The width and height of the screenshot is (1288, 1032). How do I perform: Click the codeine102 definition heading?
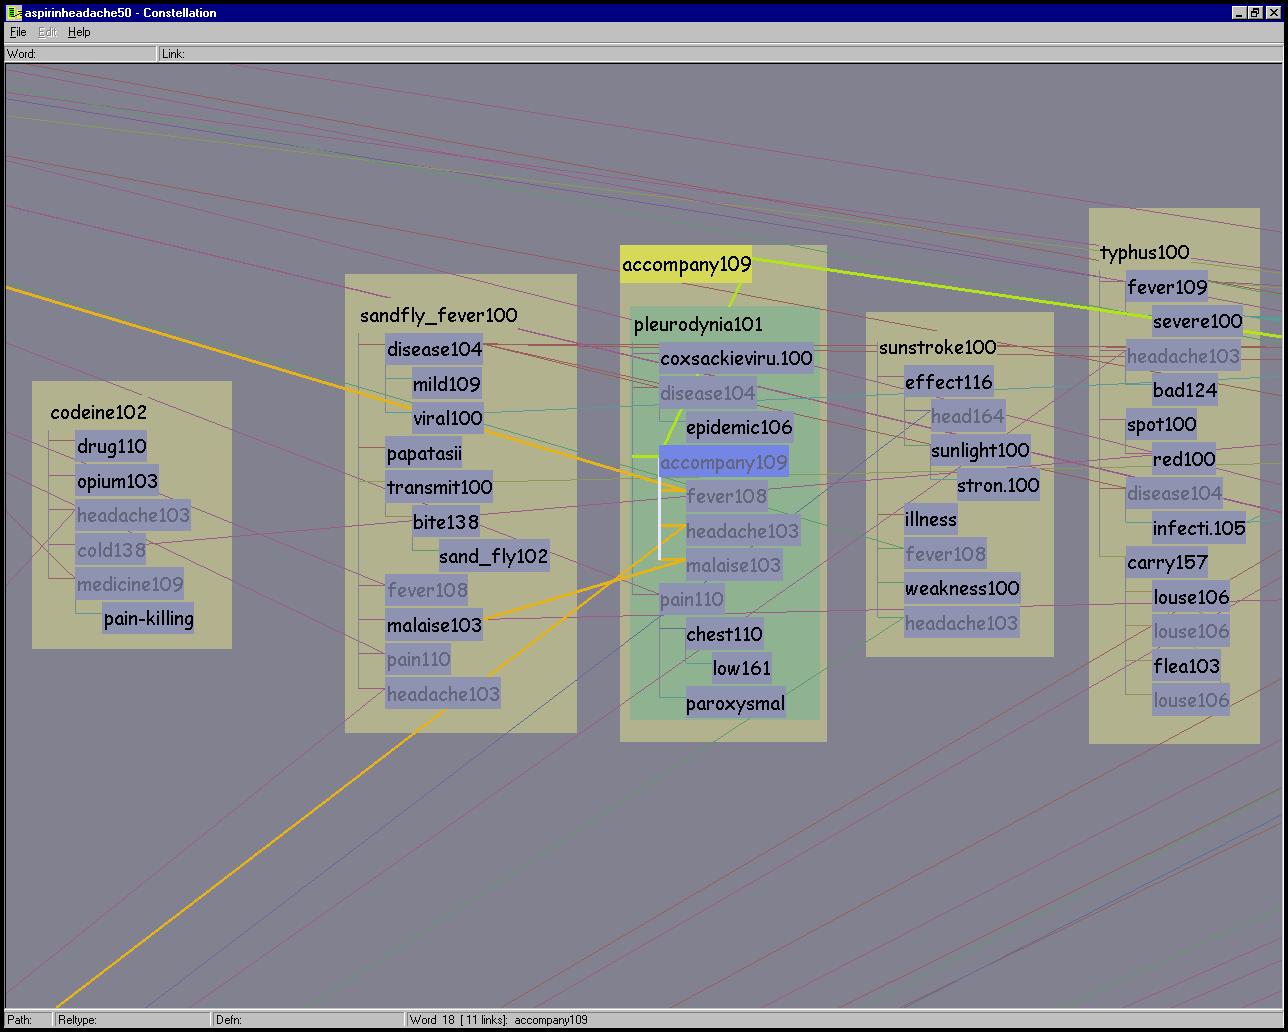(98, 412)
